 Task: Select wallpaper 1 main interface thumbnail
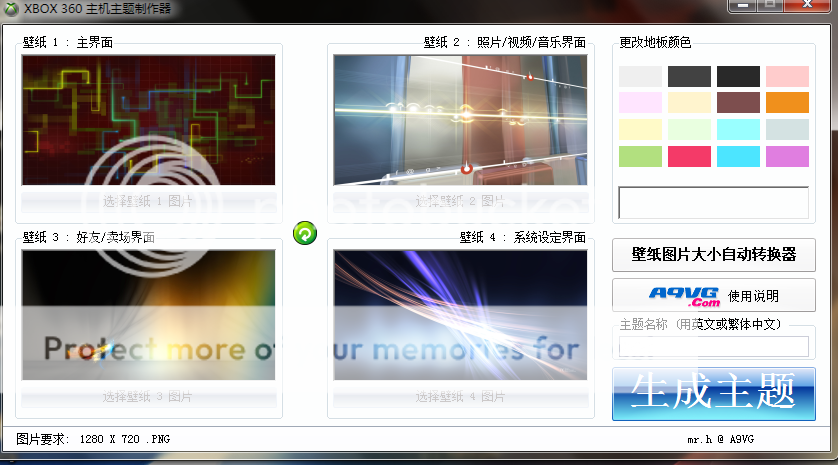click(148, 120)
